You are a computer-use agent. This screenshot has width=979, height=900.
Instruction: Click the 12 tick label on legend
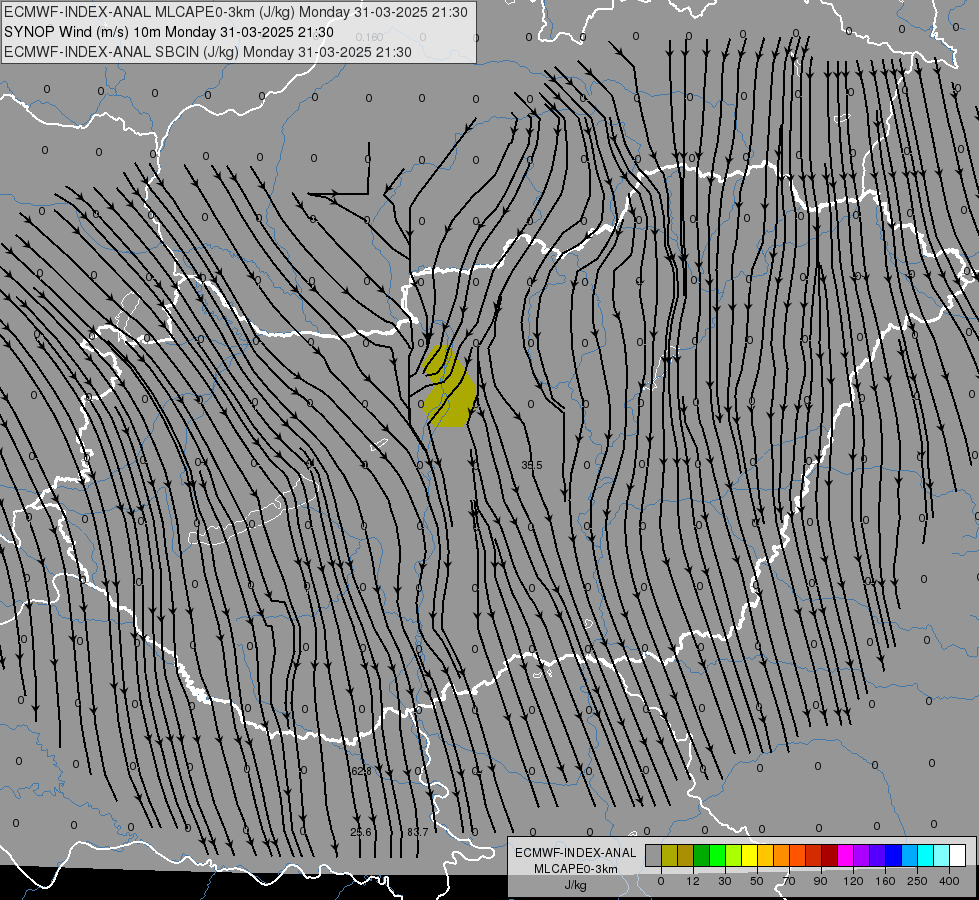pyautogui.click(x=693, y=881)
